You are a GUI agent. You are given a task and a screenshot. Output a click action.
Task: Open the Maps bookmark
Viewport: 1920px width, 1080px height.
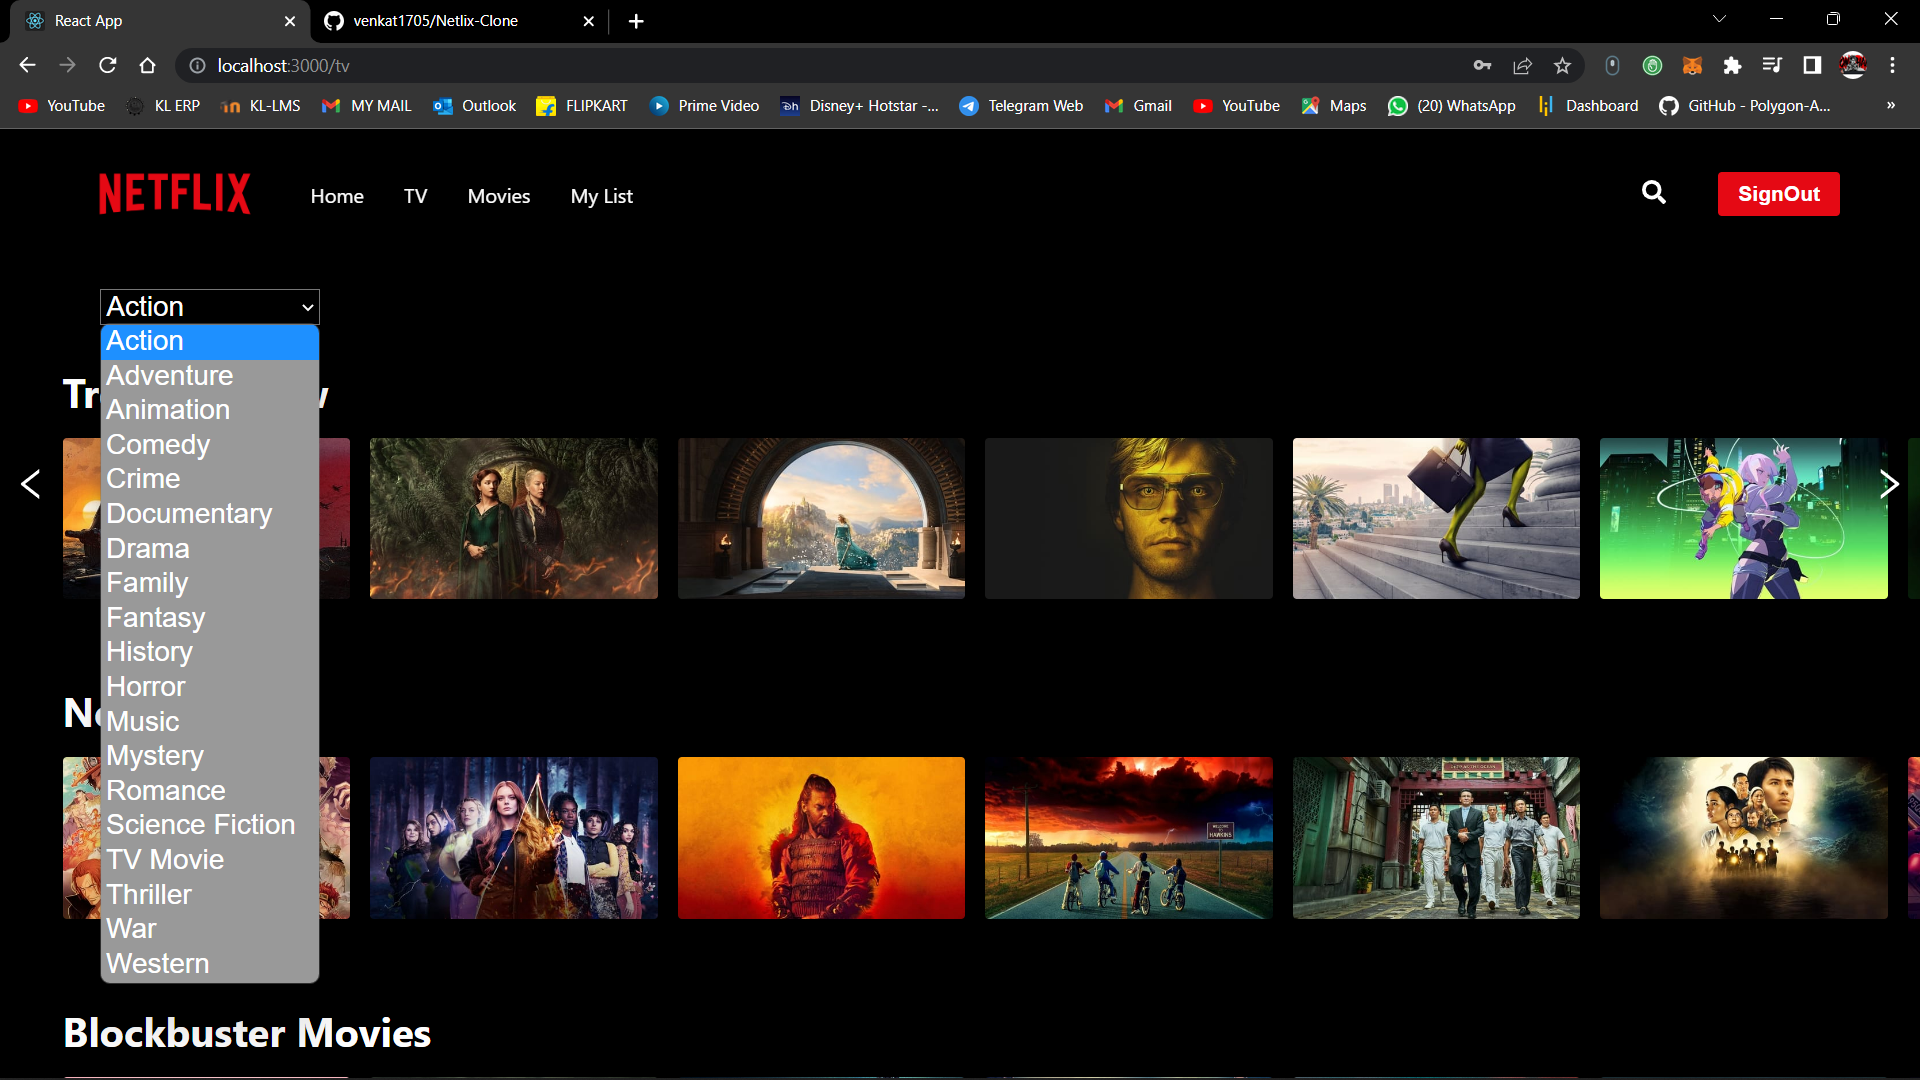1333,105
